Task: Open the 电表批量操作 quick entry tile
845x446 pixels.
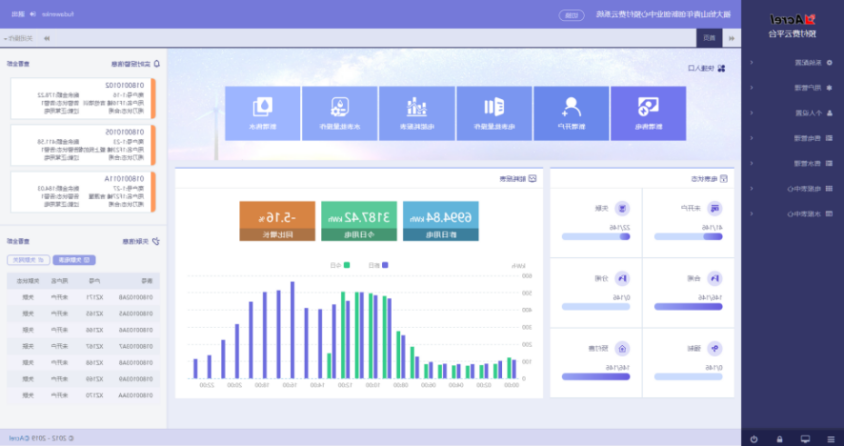Action: (494, 114)
